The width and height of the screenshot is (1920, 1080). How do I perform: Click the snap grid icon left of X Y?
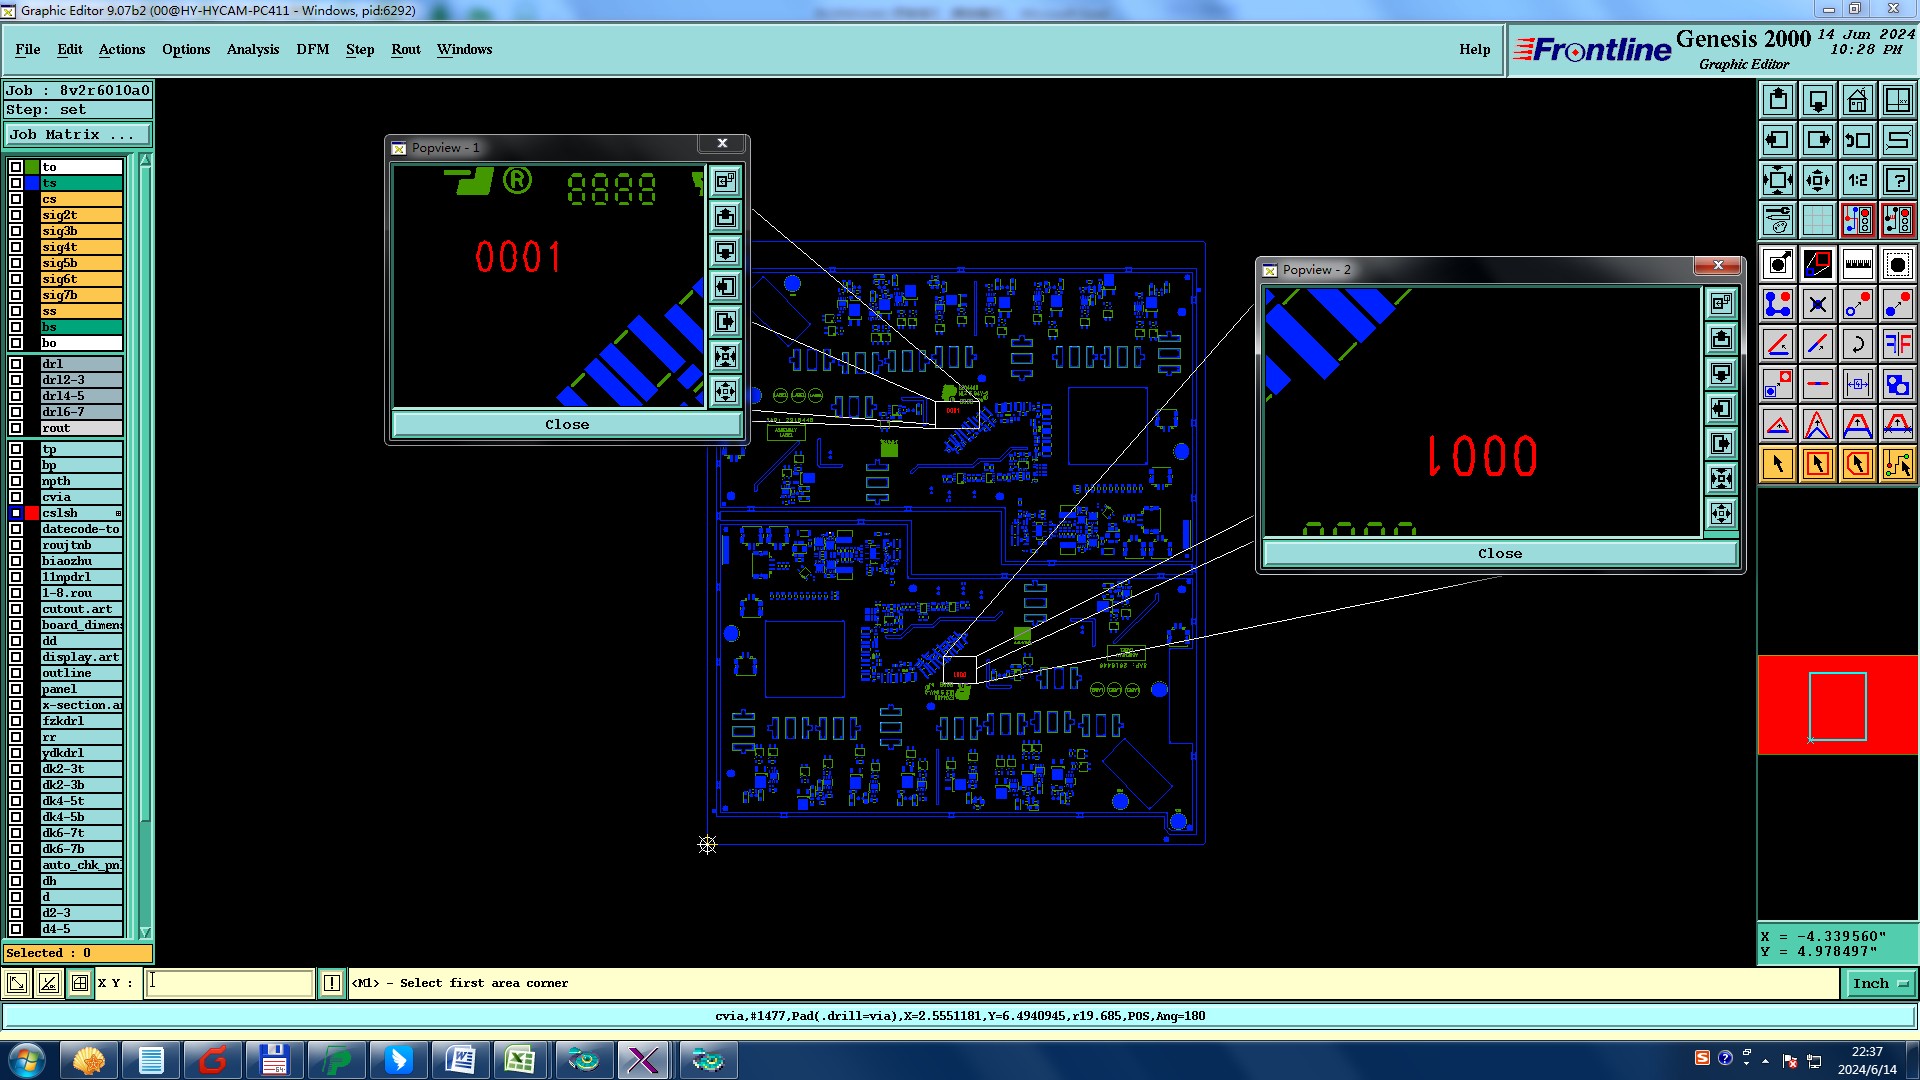pos(80,983)
